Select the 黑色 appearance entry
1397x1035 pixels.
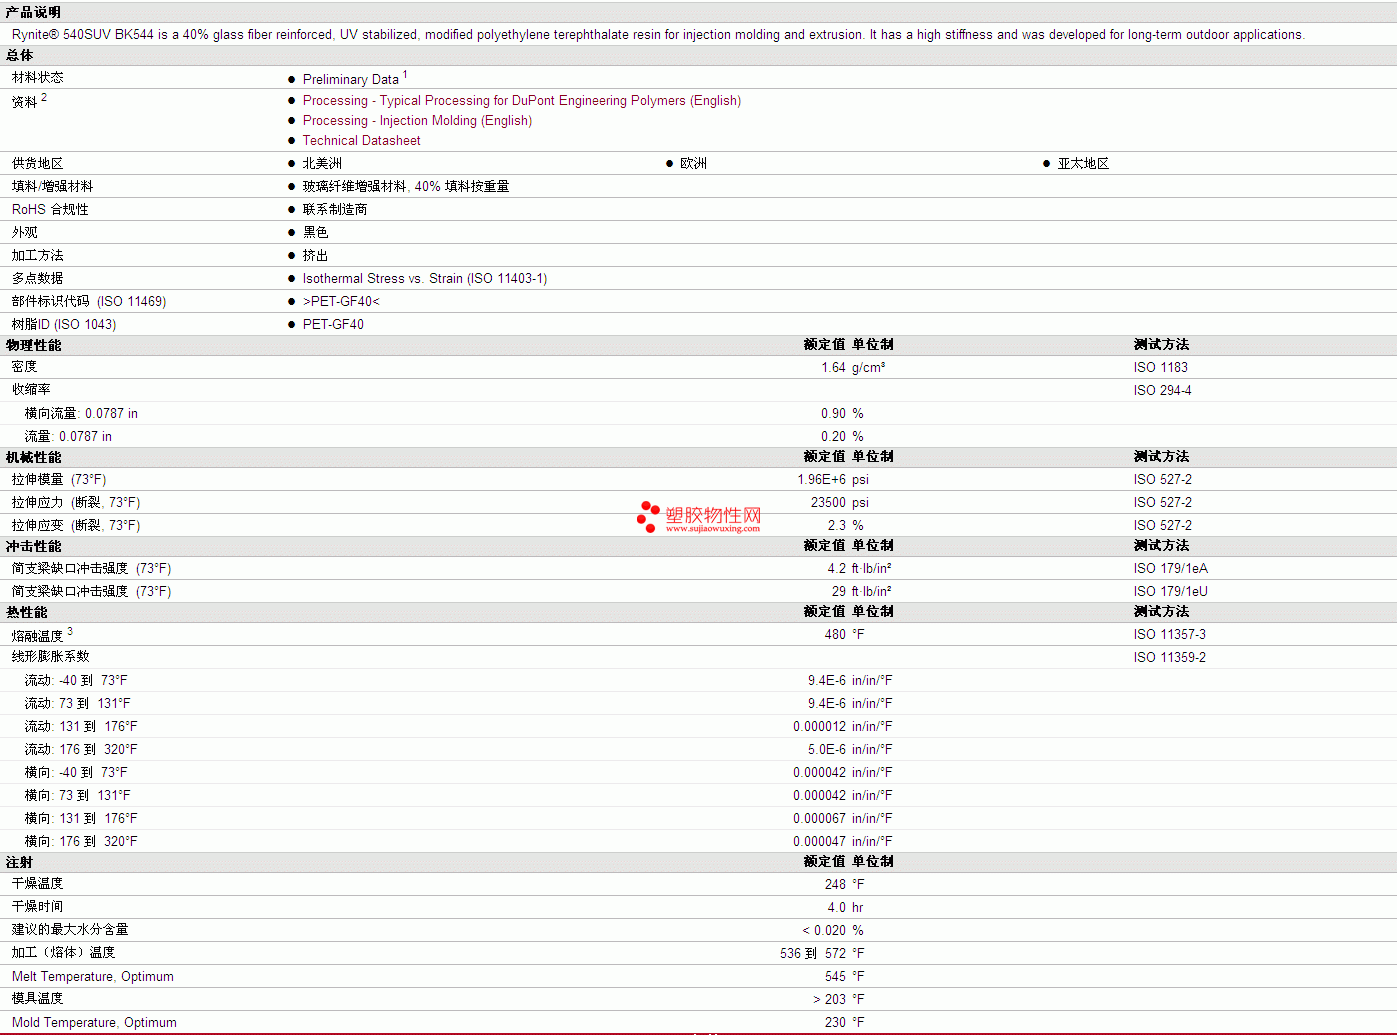(315, 233)
